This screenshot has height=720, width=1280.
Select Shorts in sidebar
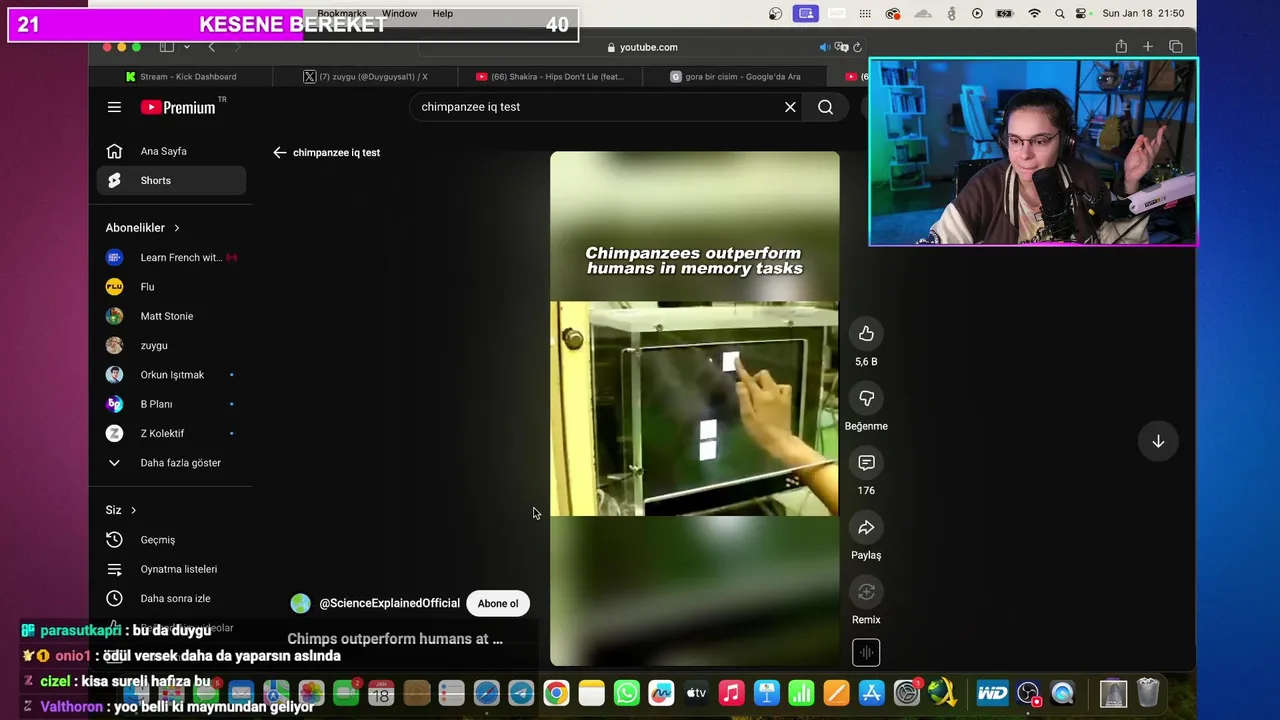171,180
